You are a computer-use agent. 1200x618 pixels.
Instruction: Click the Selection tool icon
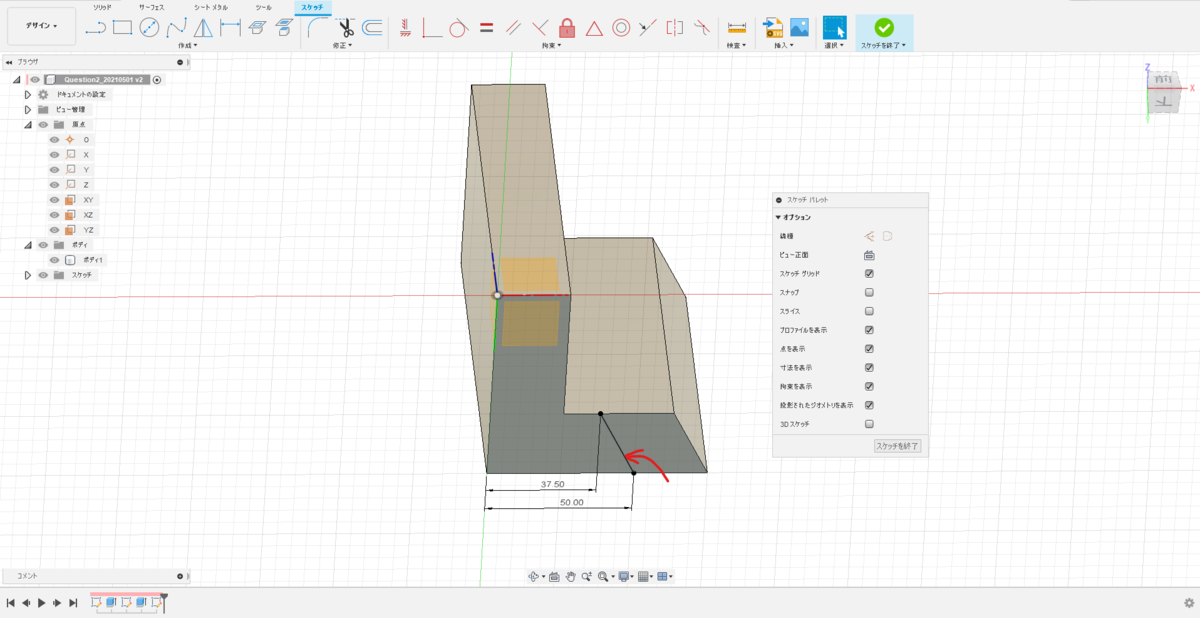(834, 27)
